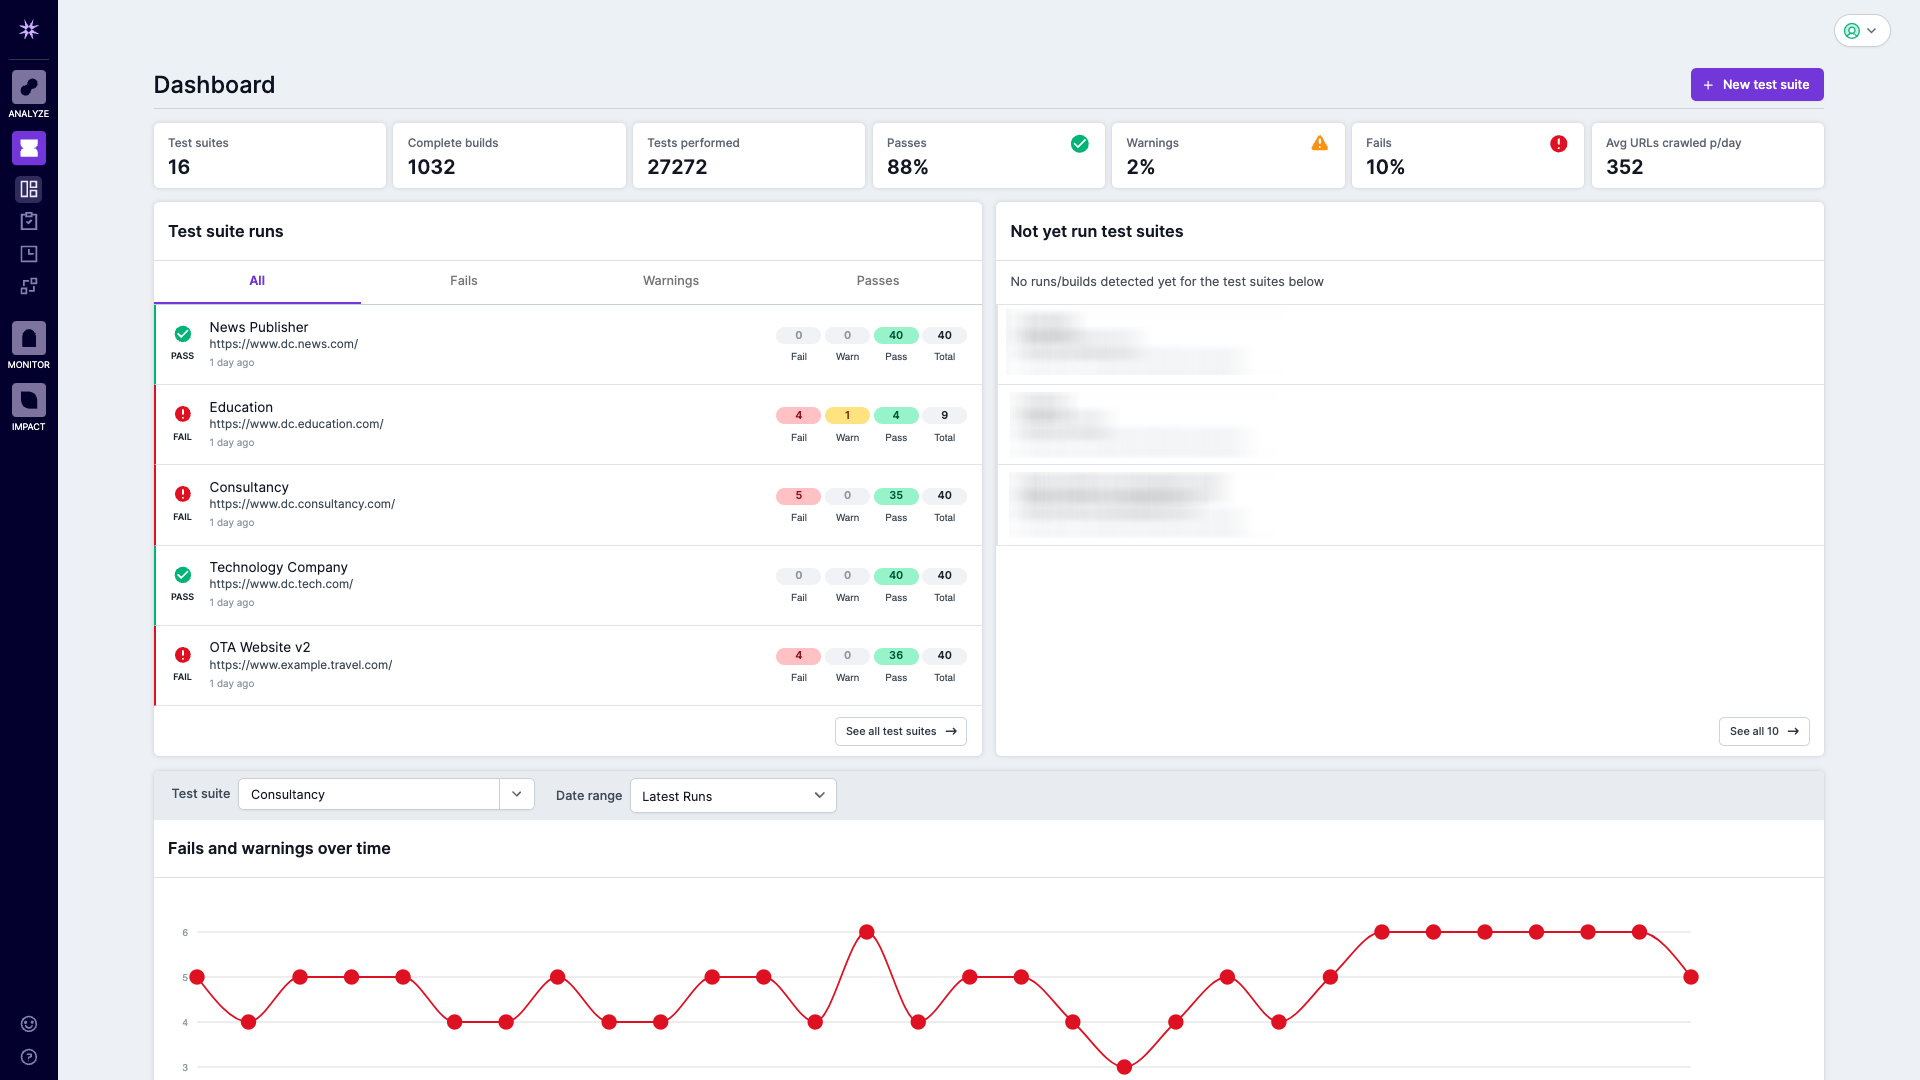Viewport: 1920px width, 1080px height.
Task: Click the help question mark icon
Action: [28, 1057]
